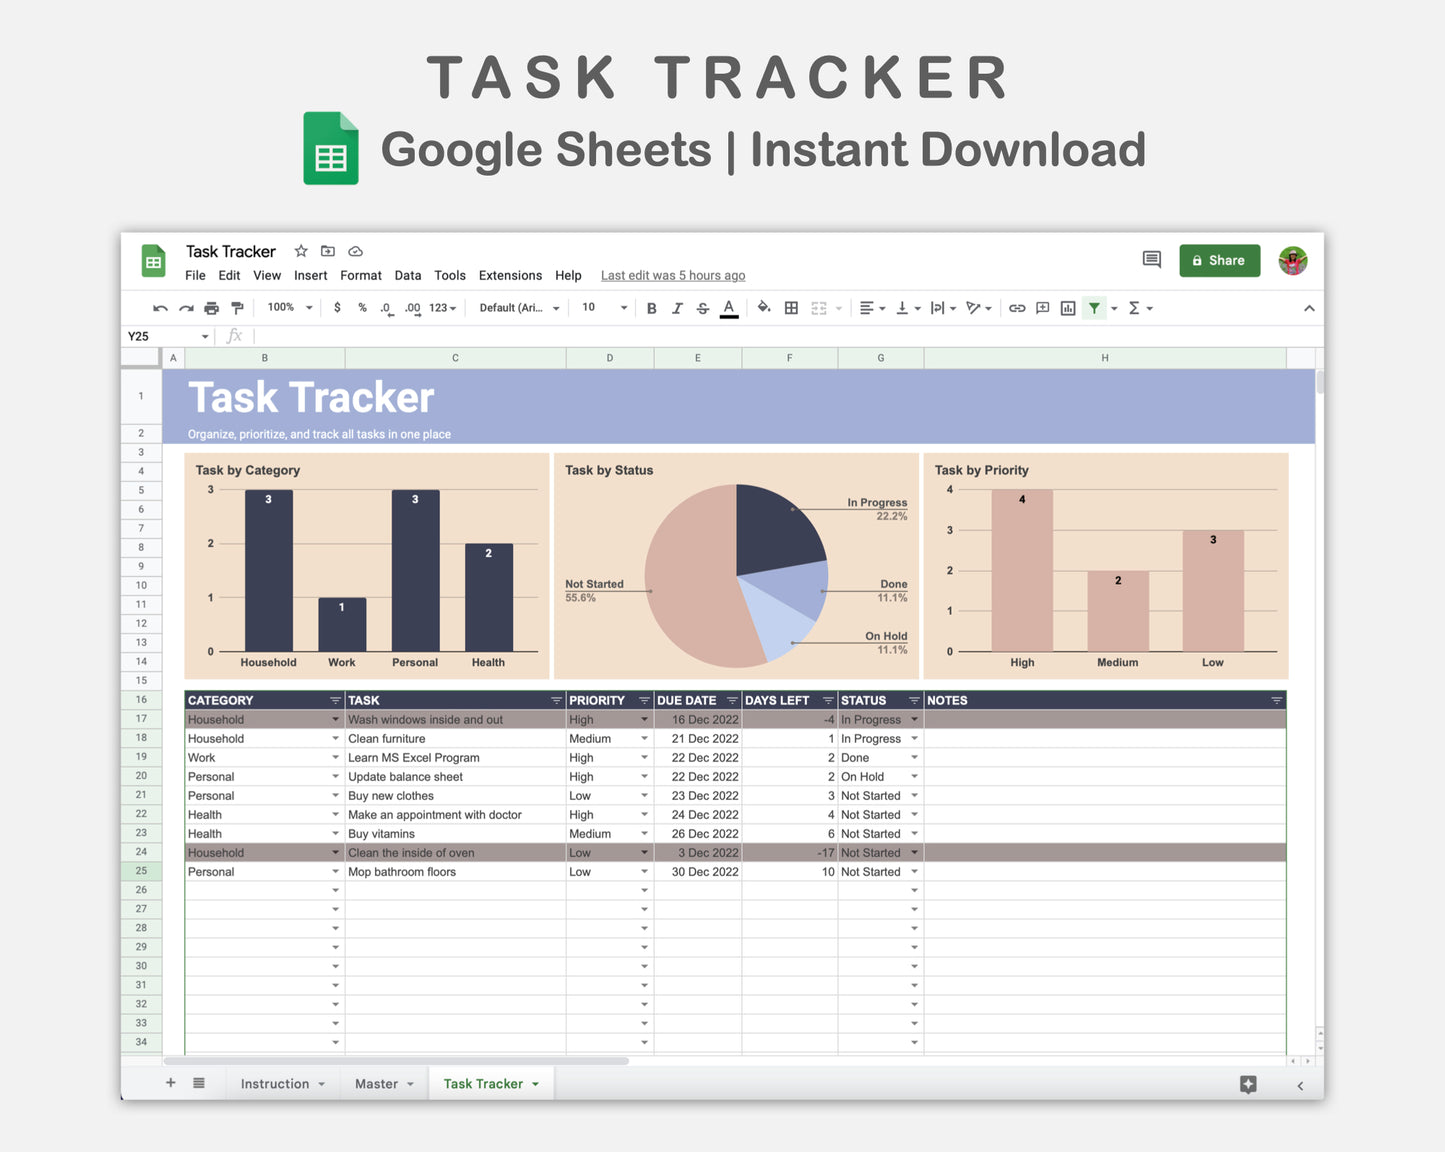This screenshot has width=1445, height=1152.
Task: Click the Print icon
Action: [x=211, y=308]
